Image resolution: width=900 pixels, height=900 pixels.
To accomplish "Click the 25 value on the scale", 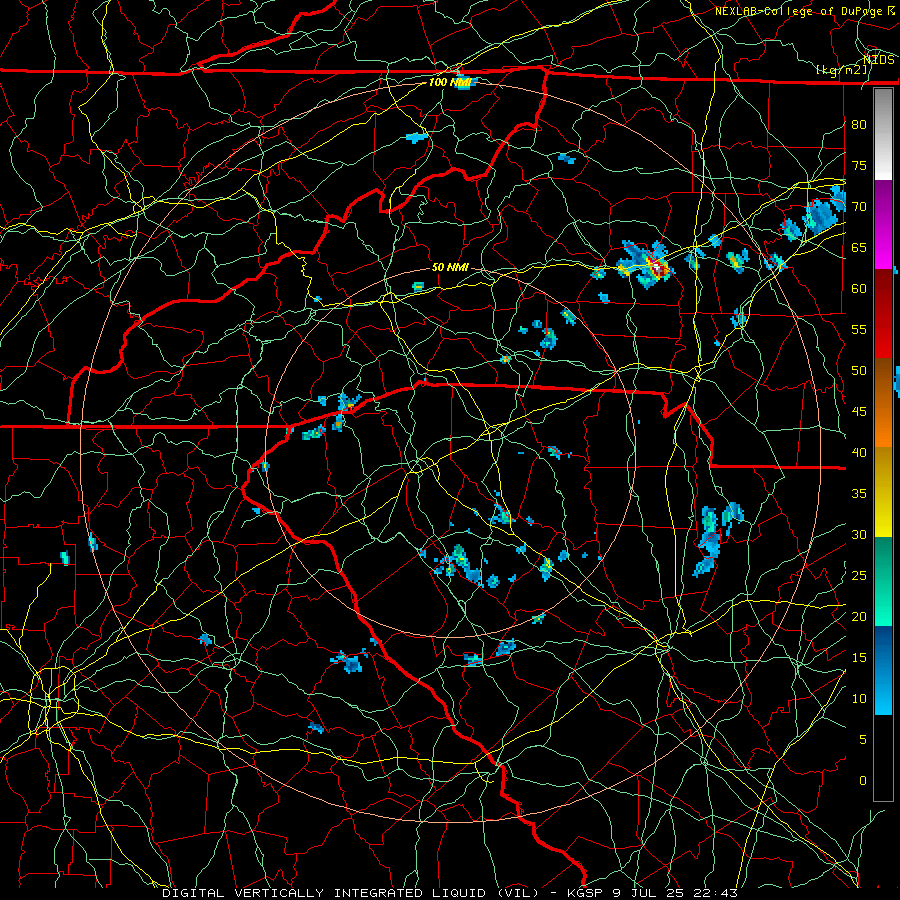I will (859, 576).
